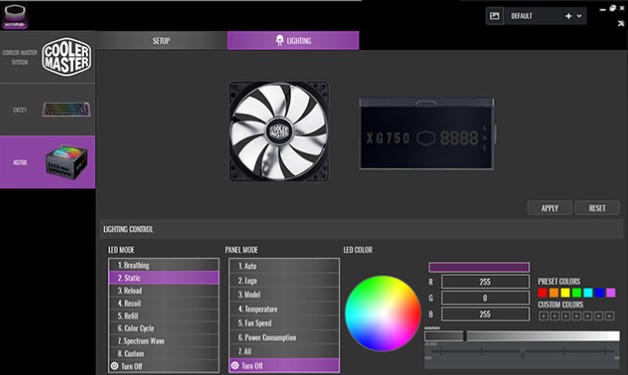This screenshot has height=375, width=628.
Task: Click the profile image icon beside DEFAULT
Action: pos(495,16)
